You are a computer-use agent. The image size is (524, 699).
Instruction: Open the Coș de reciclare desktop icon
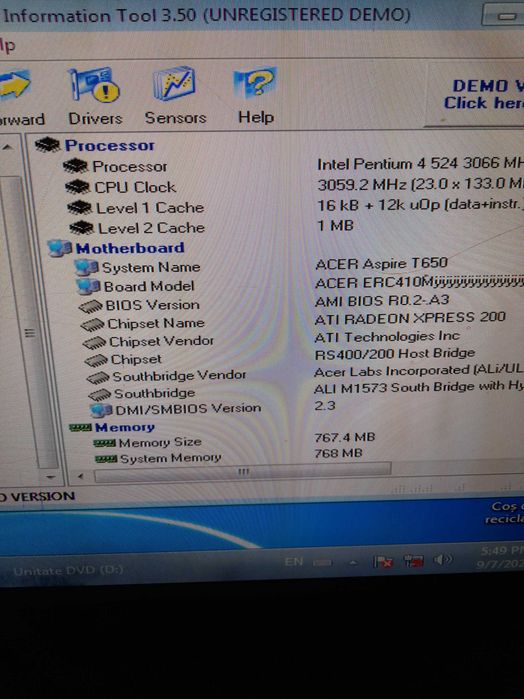[x=504, y=513]
